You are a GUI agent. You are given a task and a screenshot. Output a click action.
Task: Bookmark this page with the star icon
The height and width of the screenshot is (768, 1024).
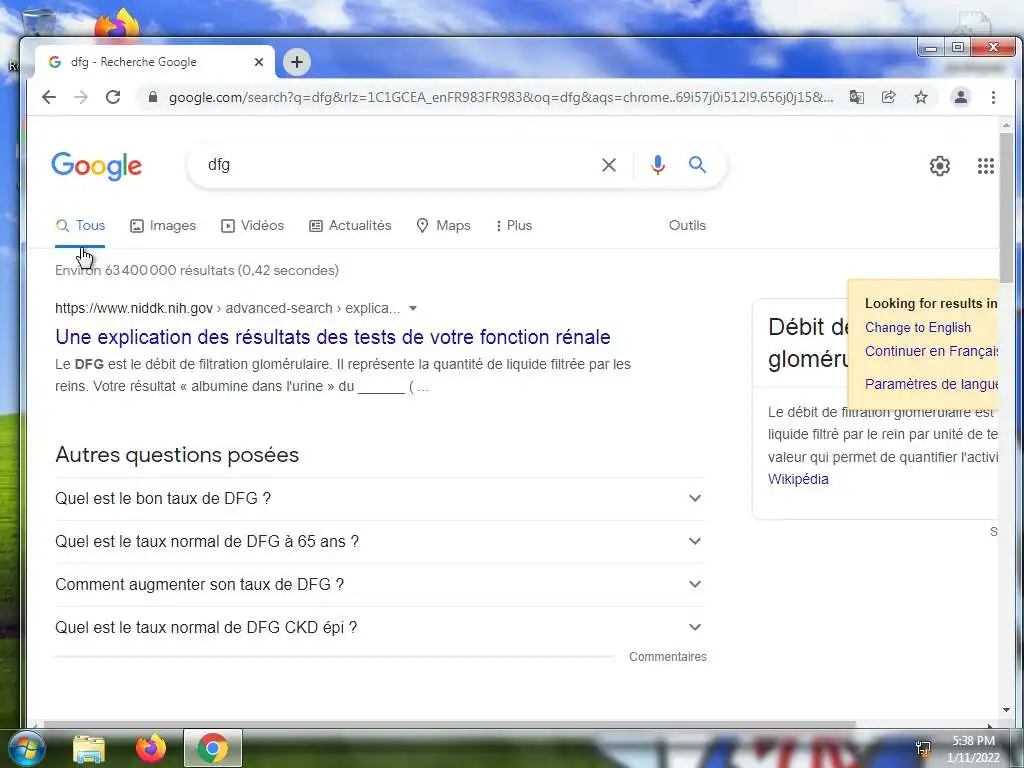click(921, 97)
